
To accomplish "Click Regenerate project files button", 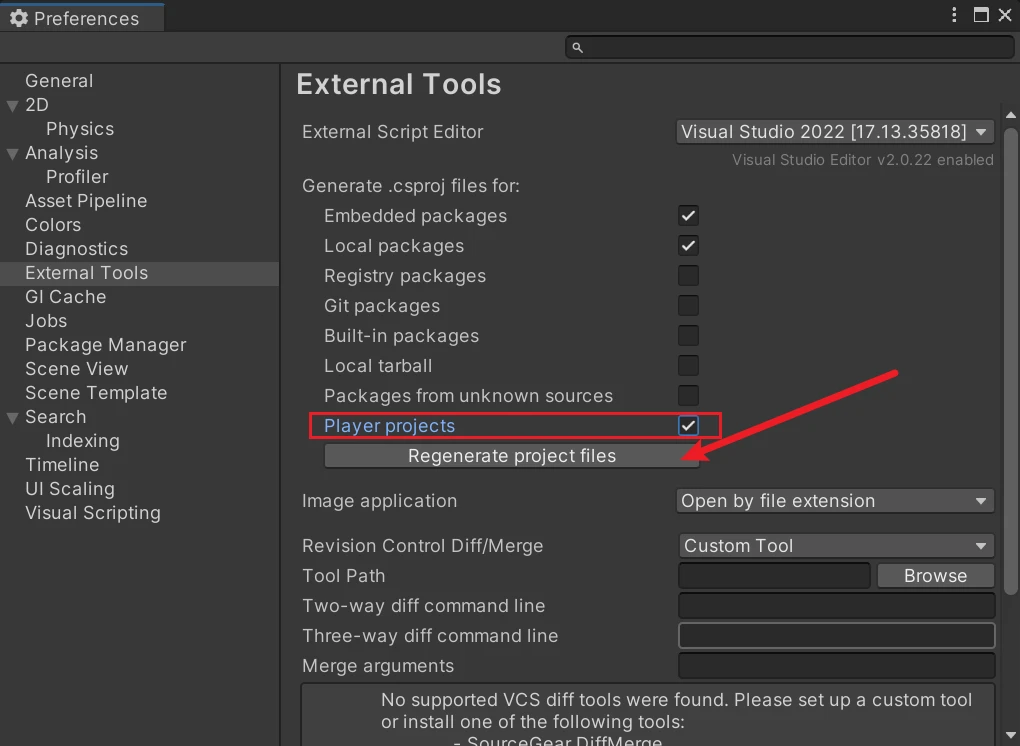I will tap(511, 456).
